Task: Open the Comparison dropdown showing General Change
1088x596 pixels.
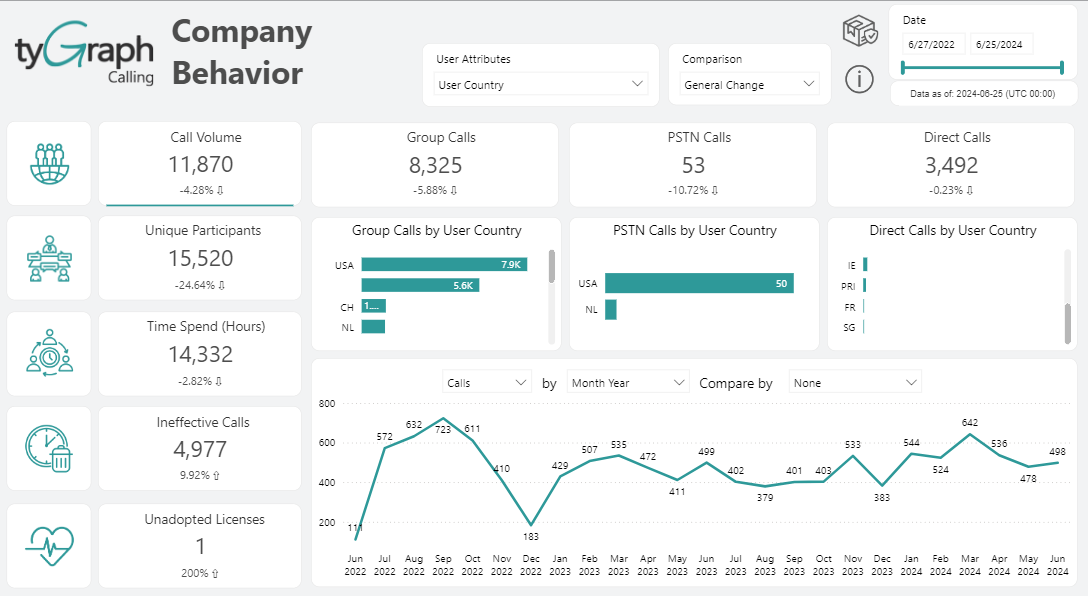Action: (748, 84)
